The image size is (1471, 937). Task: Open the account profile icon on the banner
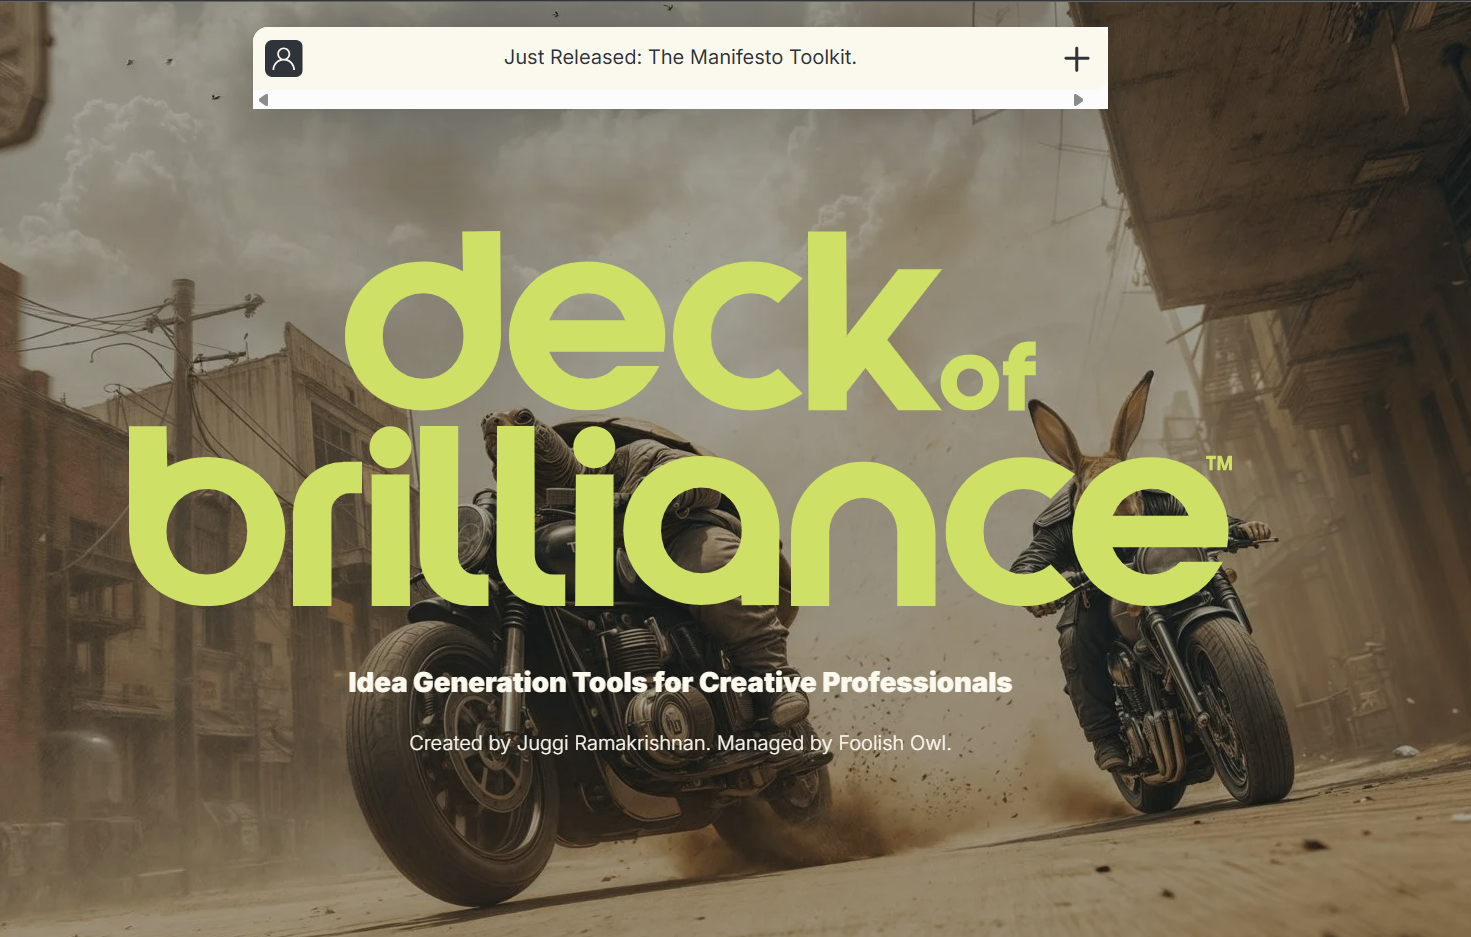[x=283, y=59]
